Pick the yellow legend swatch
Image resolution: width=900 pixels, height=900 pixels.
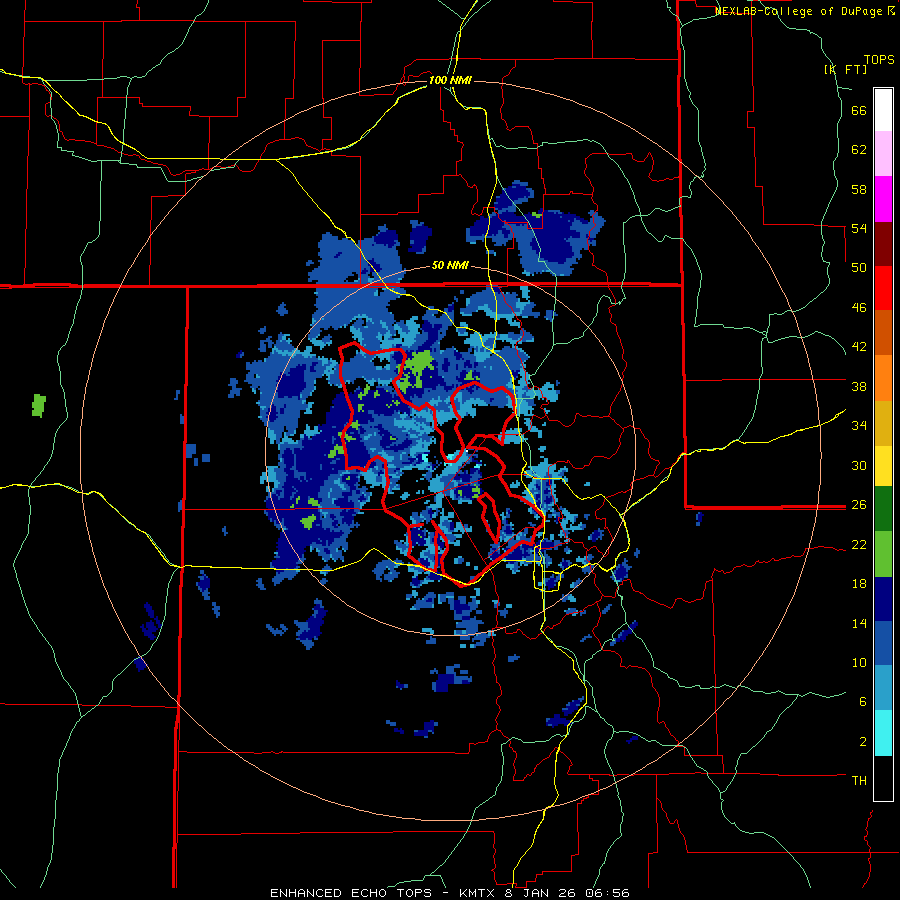pyautogui.click(x=883, y=466)
